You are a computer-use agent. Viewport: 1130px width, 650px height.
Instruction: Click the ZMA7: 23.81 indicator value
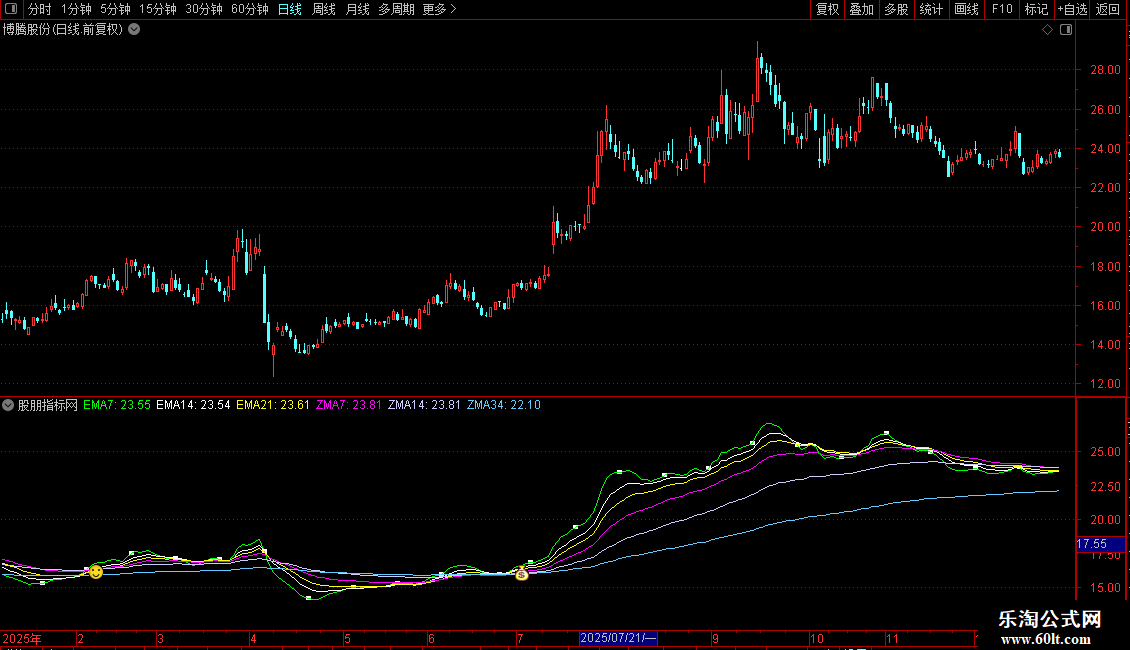[x=349, y=405]
